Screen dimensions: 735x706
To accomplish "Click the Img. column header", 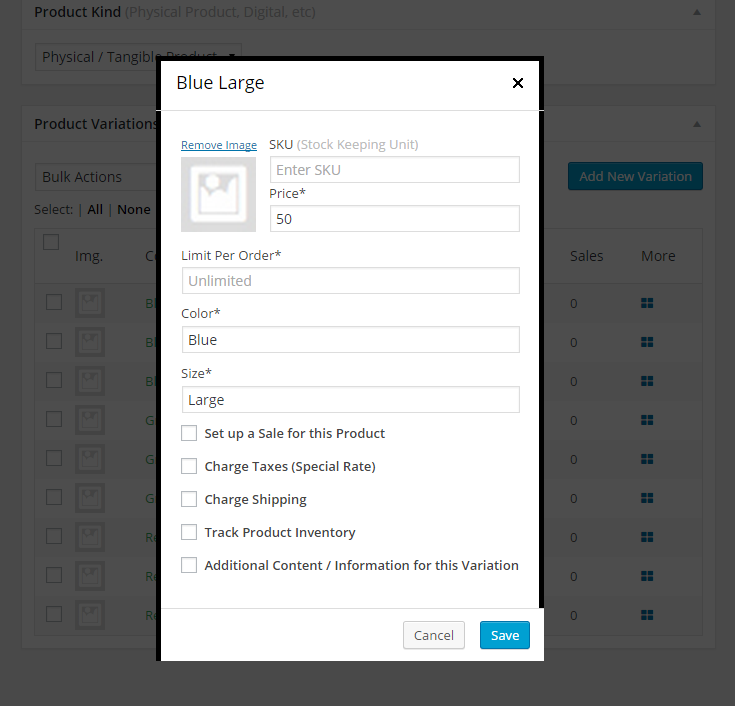I will [x=89, y=256].
